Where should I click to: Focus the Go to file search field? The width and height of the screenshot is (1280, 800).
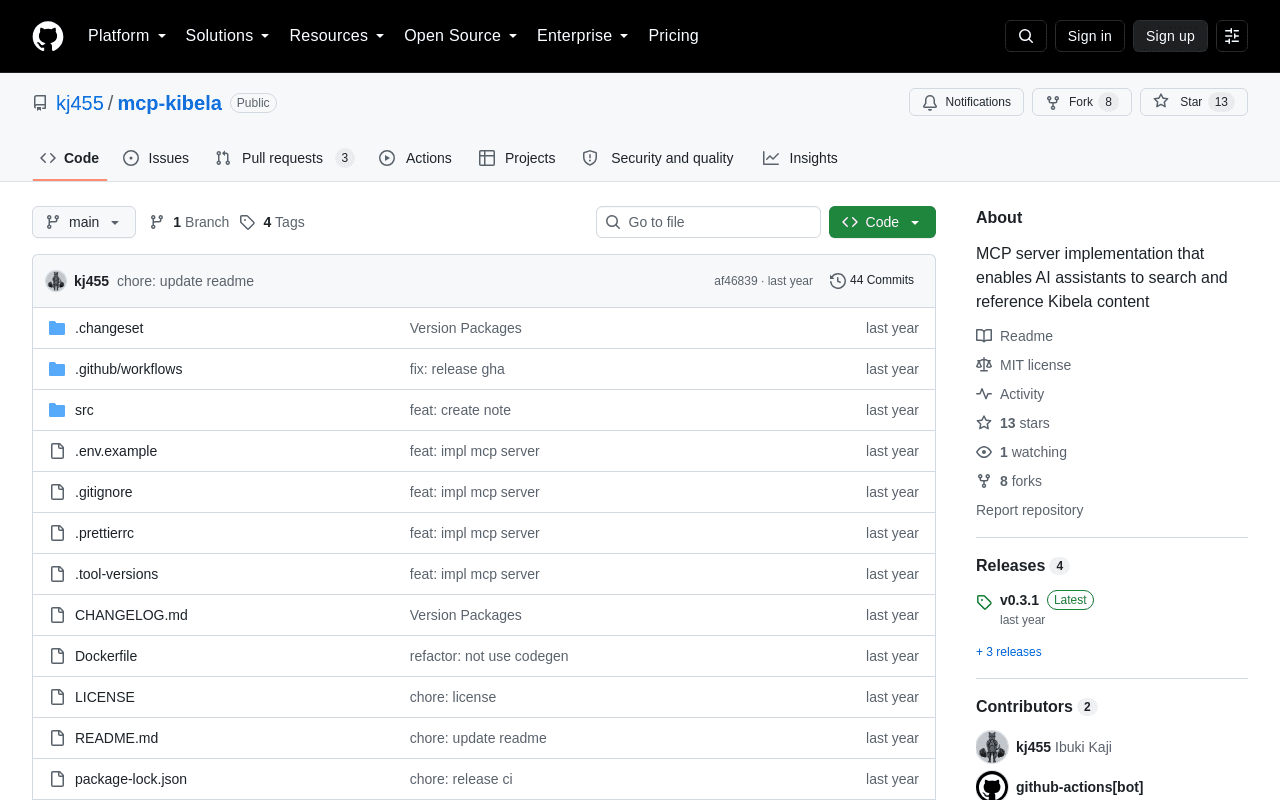click(708, 222)
